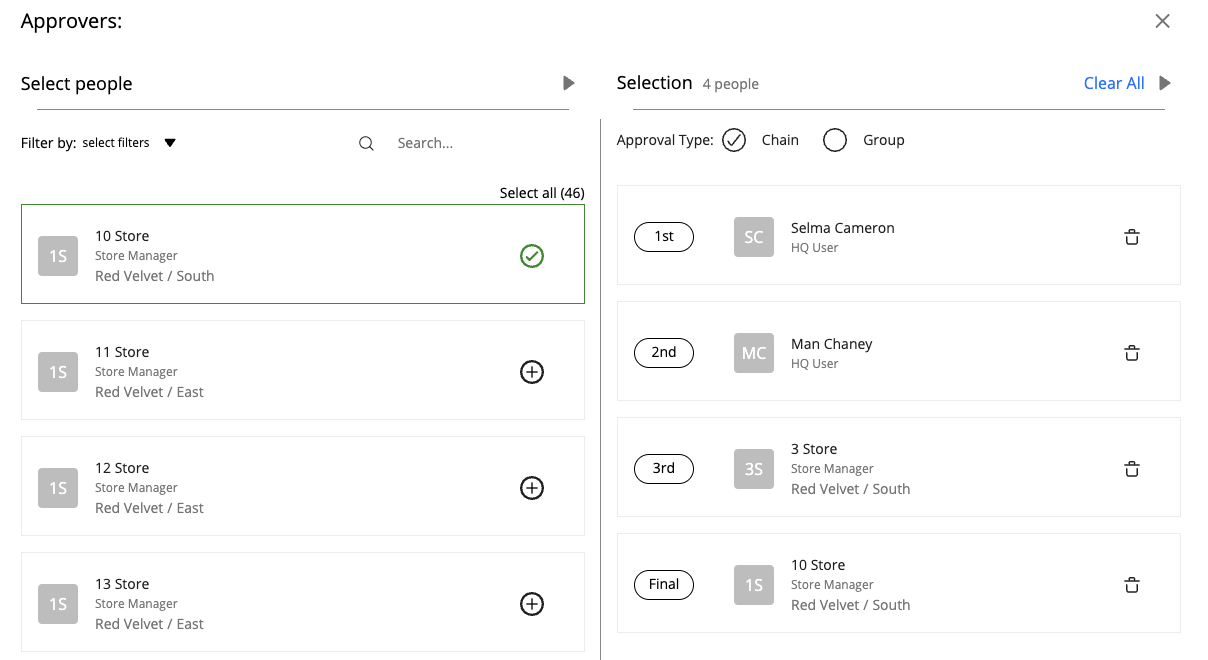Screen dimensions: 1208x660
Task: Click the 12 Store name text
Action: [x=122, y=468]
